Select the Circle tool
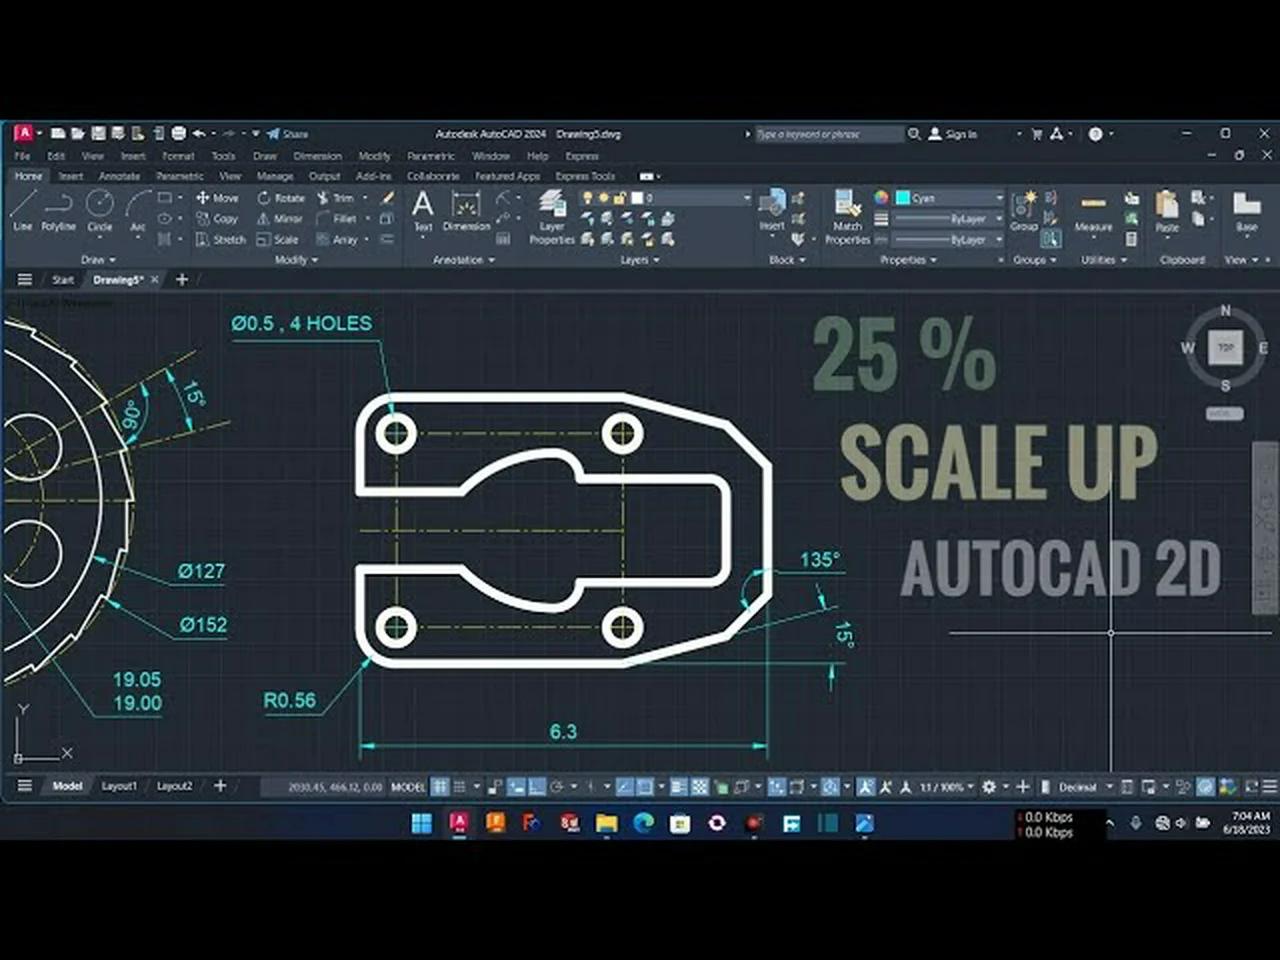The width and height of the screenshot is (1280, 960). pos(99,210)
